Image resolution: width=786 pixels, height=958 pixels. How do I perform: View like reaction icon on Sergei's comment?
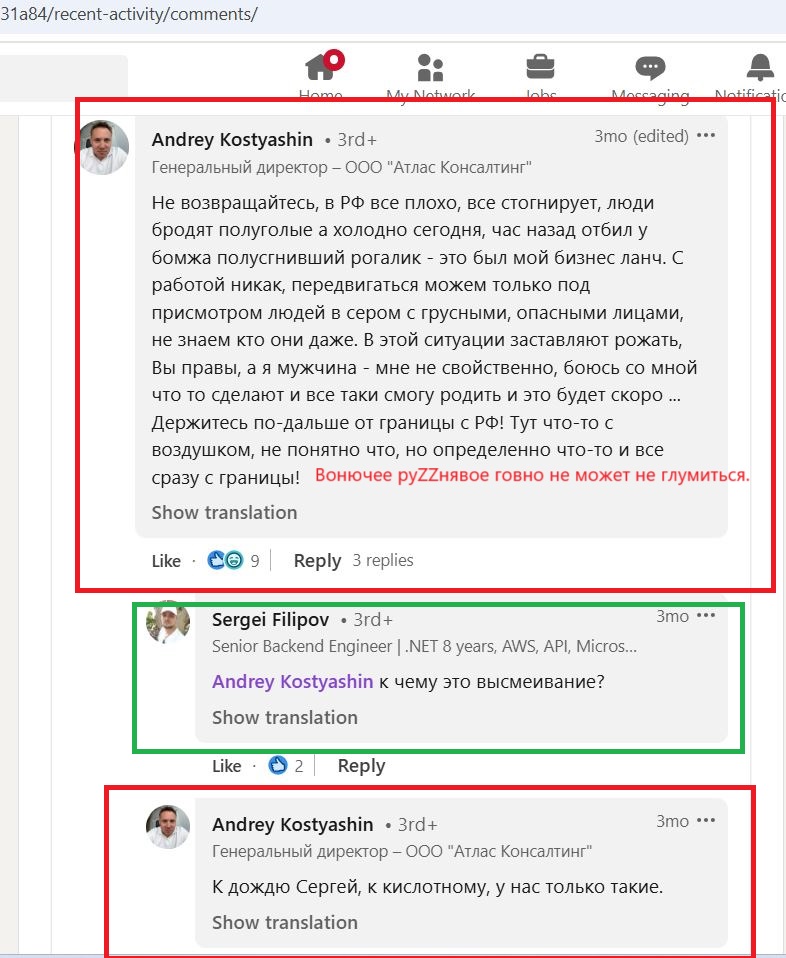point(277,765)
